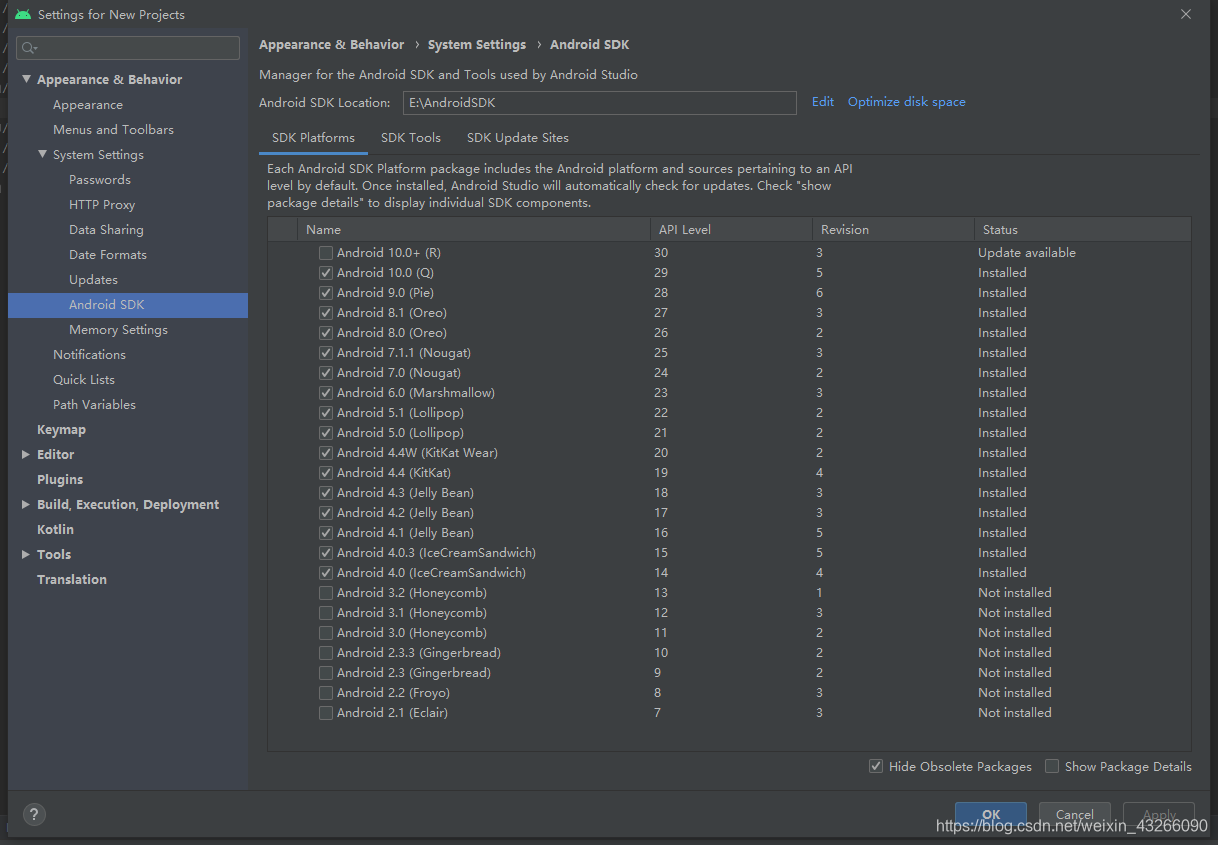Select Passwords under System Settings

click(100, 180)
